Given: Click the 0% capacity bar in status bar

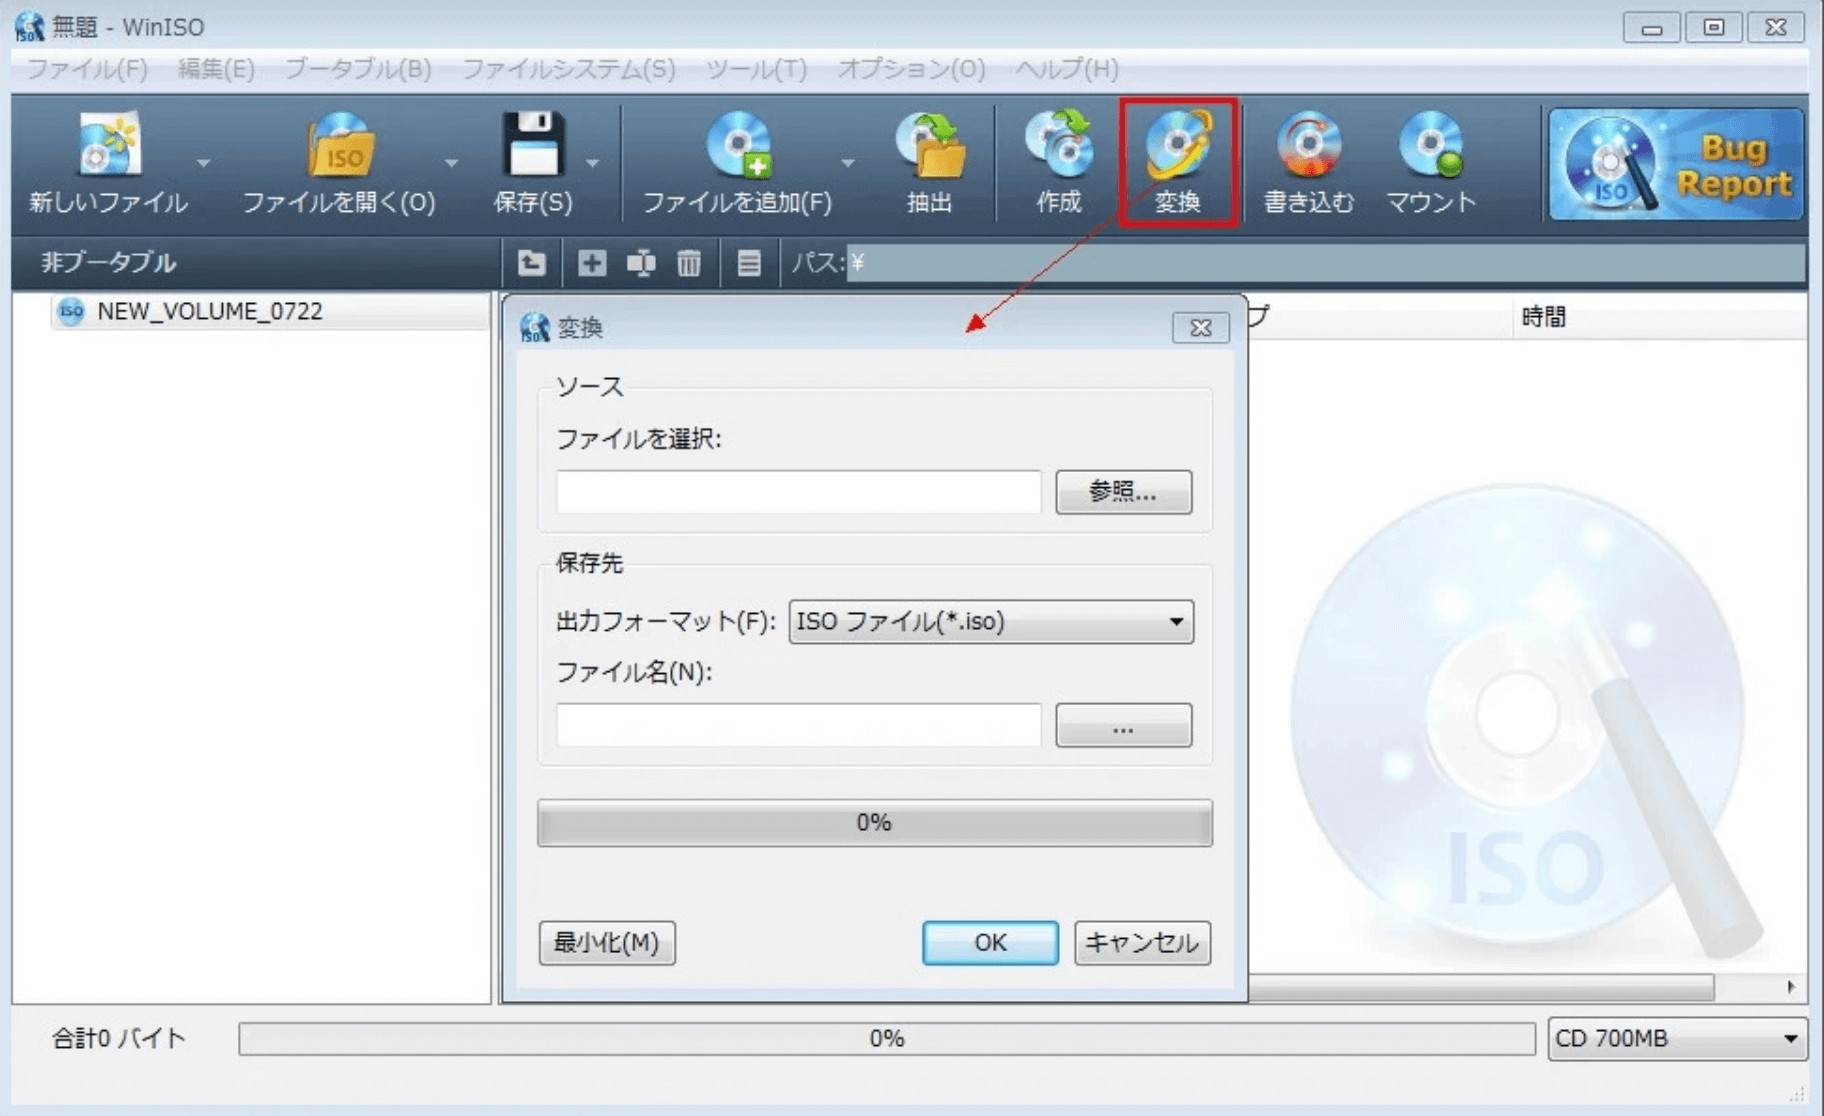Looking at the screenshot, I should (886, 1038).
